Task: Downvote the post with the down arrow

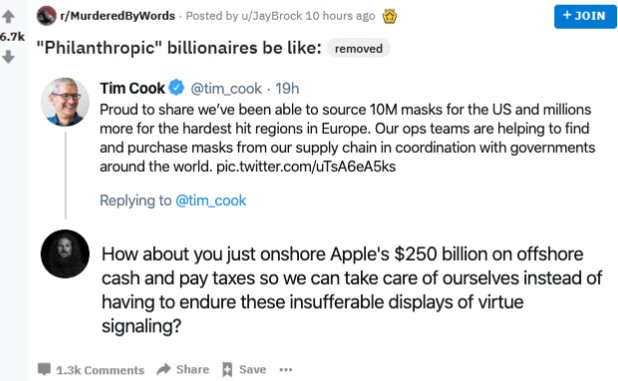Action: (8, 57)
